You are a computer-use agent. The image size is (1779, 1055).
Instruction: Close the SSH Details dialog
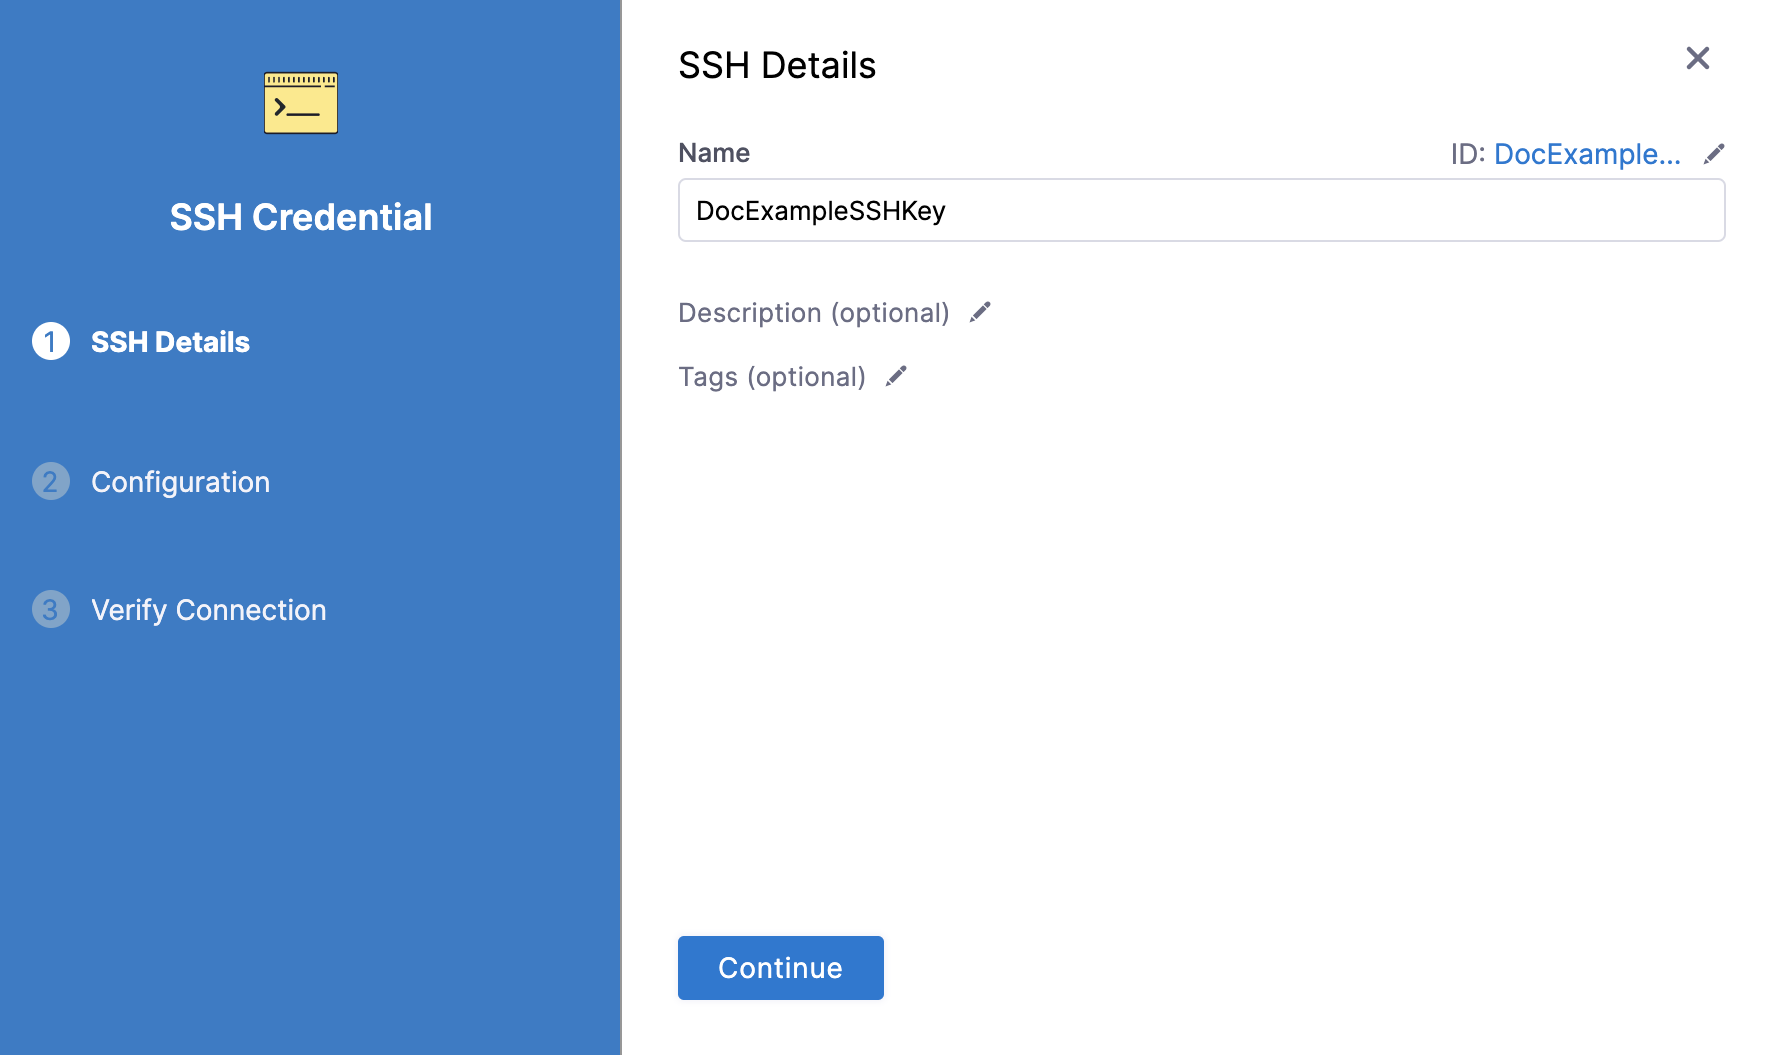coord(1698,58)
